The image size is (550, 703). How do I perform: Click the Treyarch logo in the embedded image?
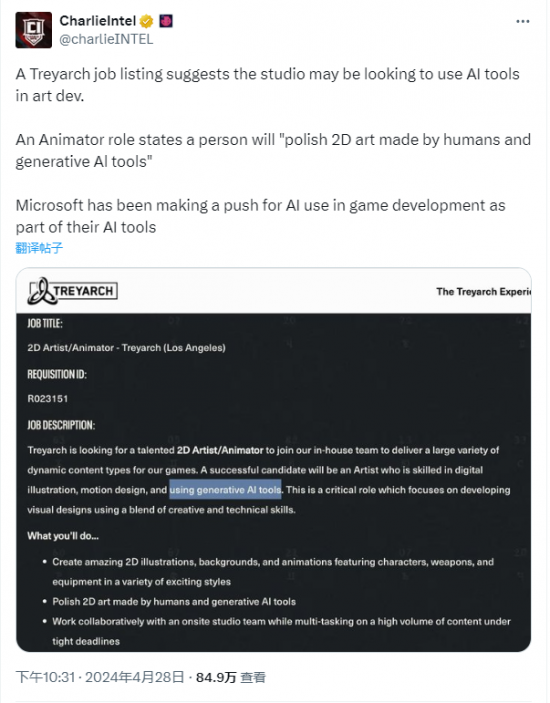point(72,291)
